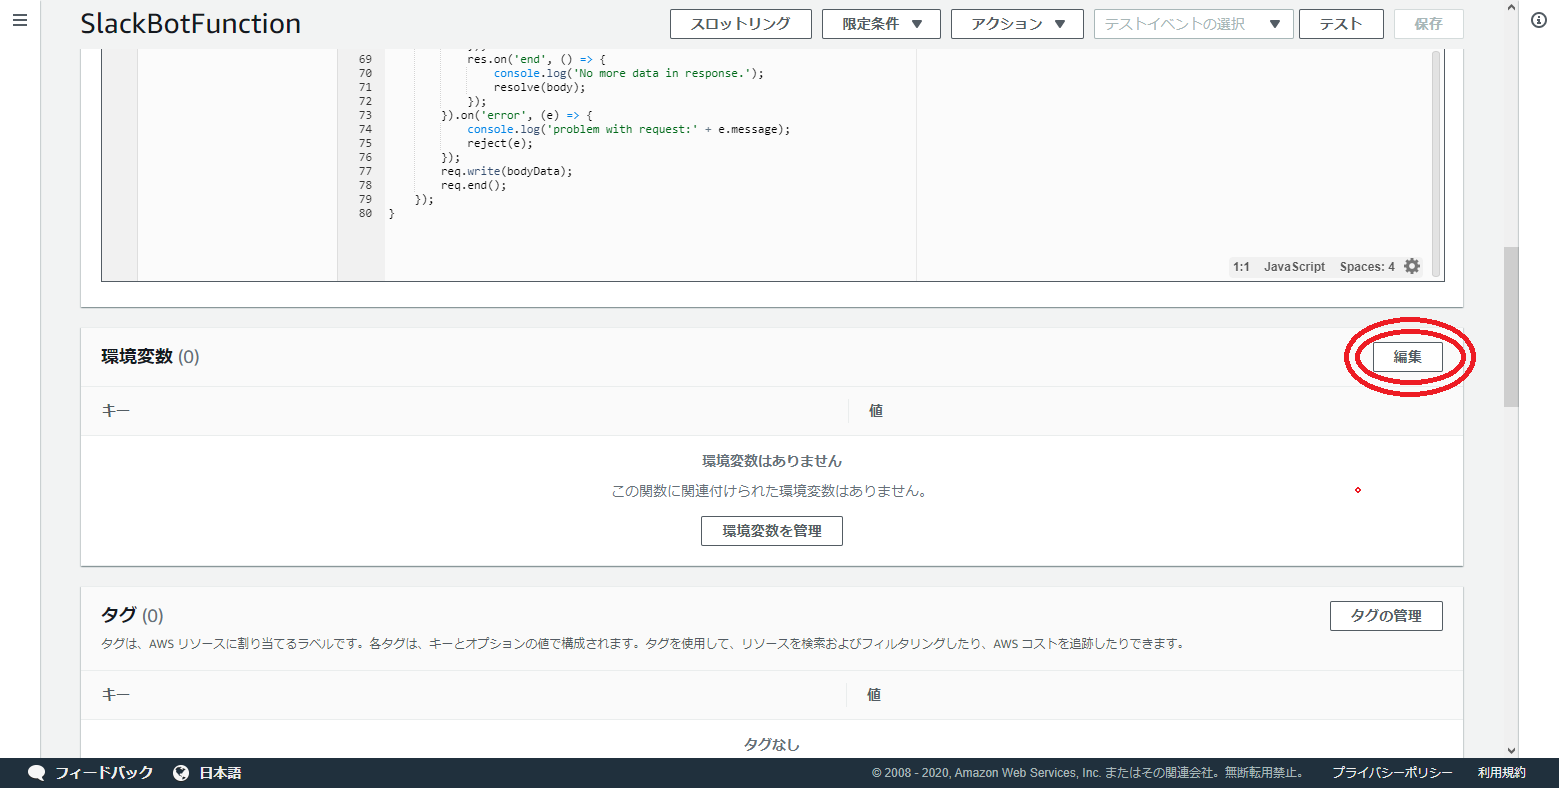Open the プライバシーポリシー link
This screenshot has height=788, width=1559.
click(1392, 773)
